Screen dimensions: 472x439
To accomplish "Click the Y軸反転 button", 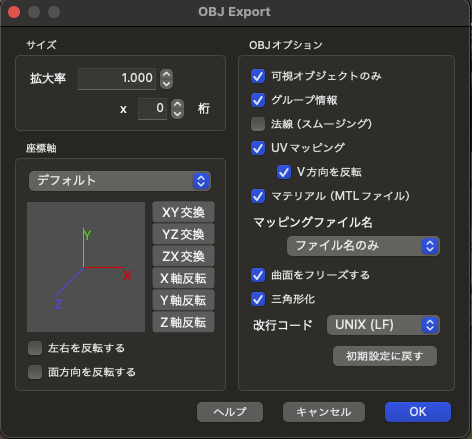I will click(x=183, y=300).
